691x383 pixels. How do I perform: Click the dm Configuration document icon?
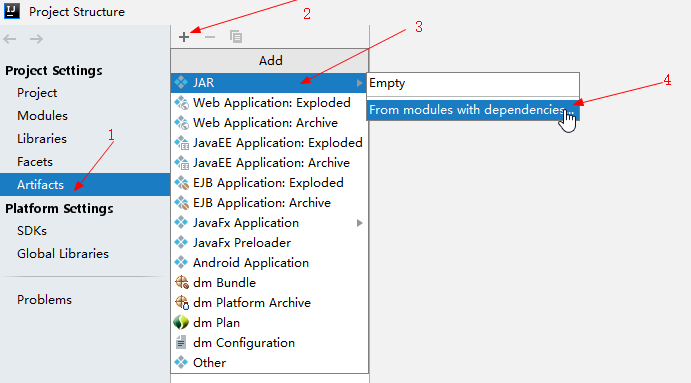pyautogui.click(x=181, y=342)
